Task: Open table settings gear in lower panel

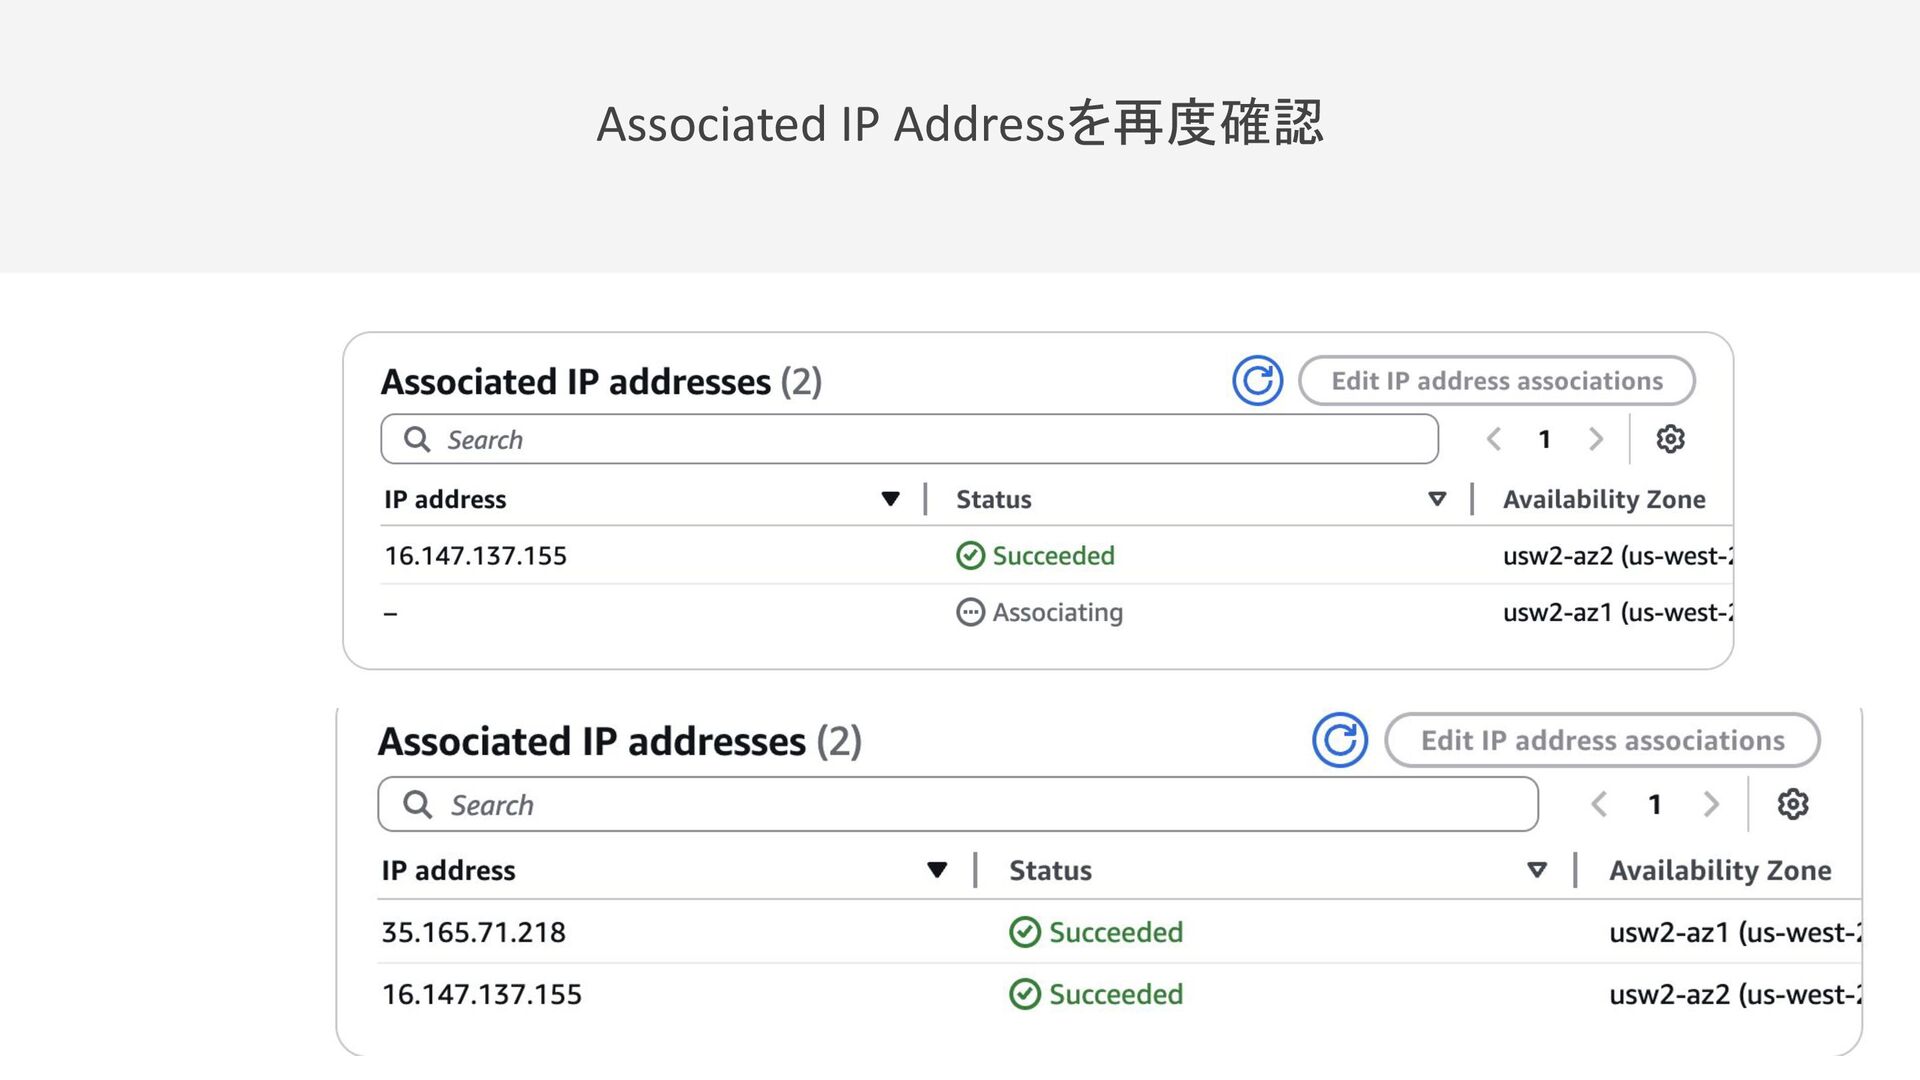Action: click(x=1792, y=804)
